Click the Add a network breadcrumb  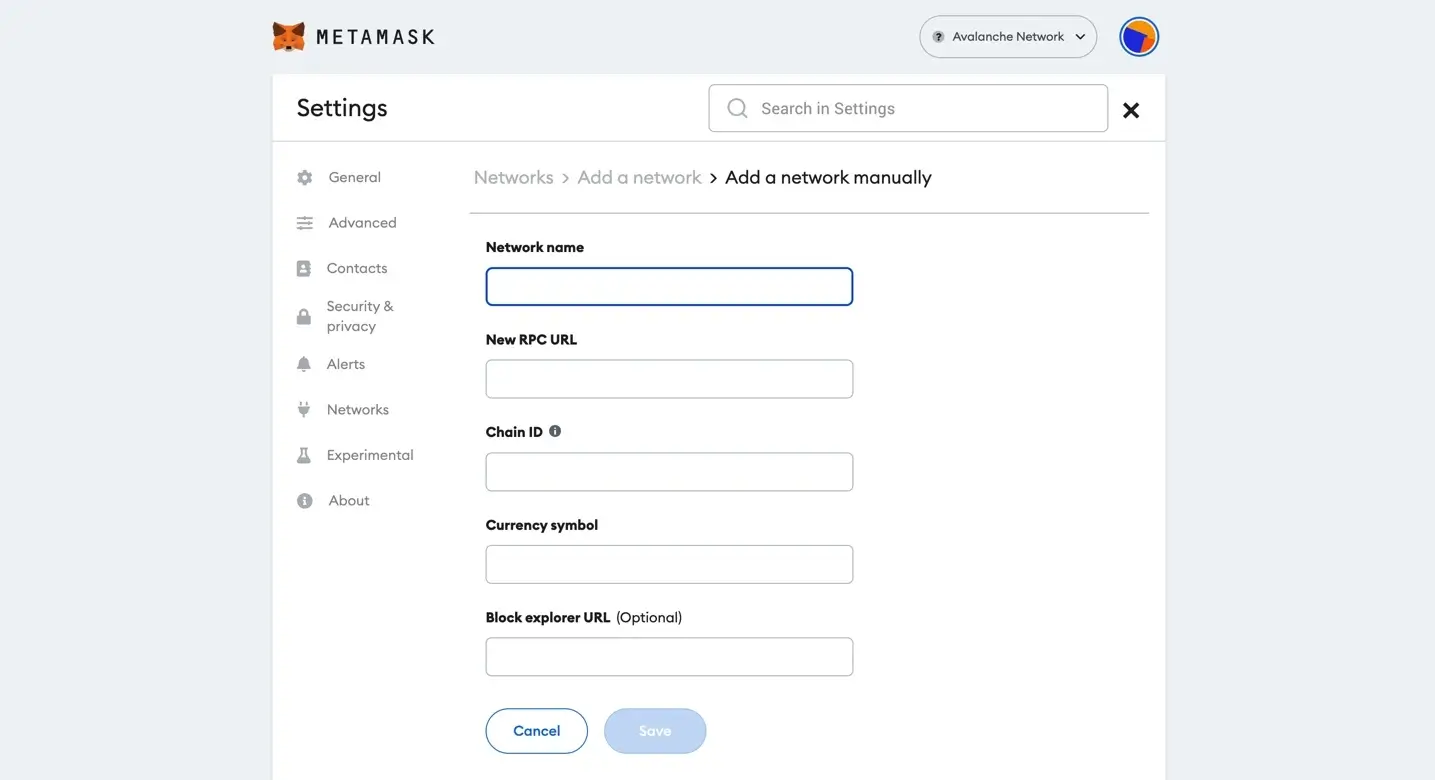pos(639,177)
